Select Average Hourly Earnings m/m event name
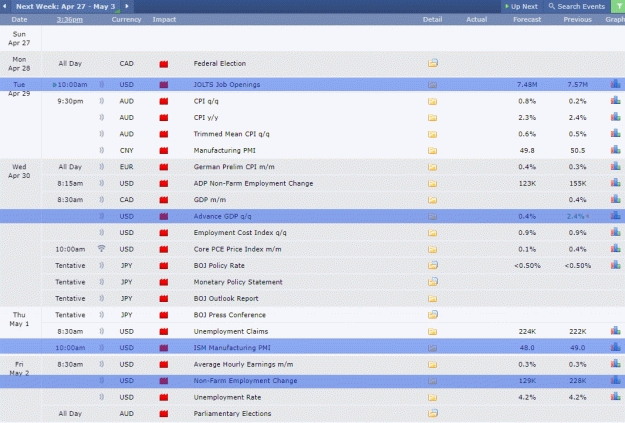This screenshot has height=423, width=625. pyautogui.click(x=243, y=364)
